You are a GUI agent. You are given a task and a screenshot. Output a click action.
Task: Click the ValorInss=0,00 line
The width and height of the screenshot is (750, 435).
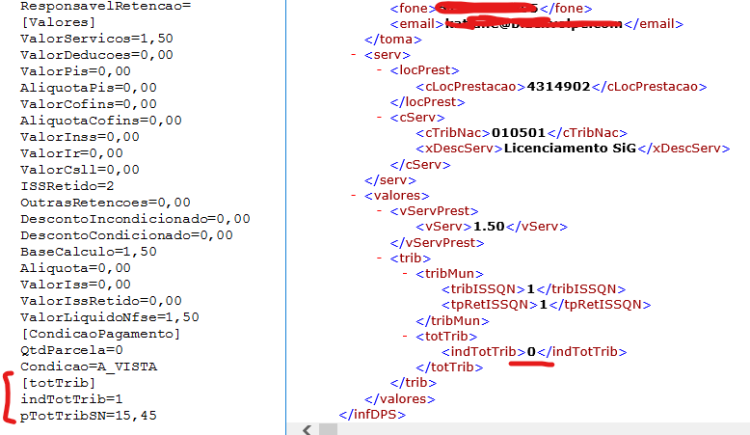point(79,137)
